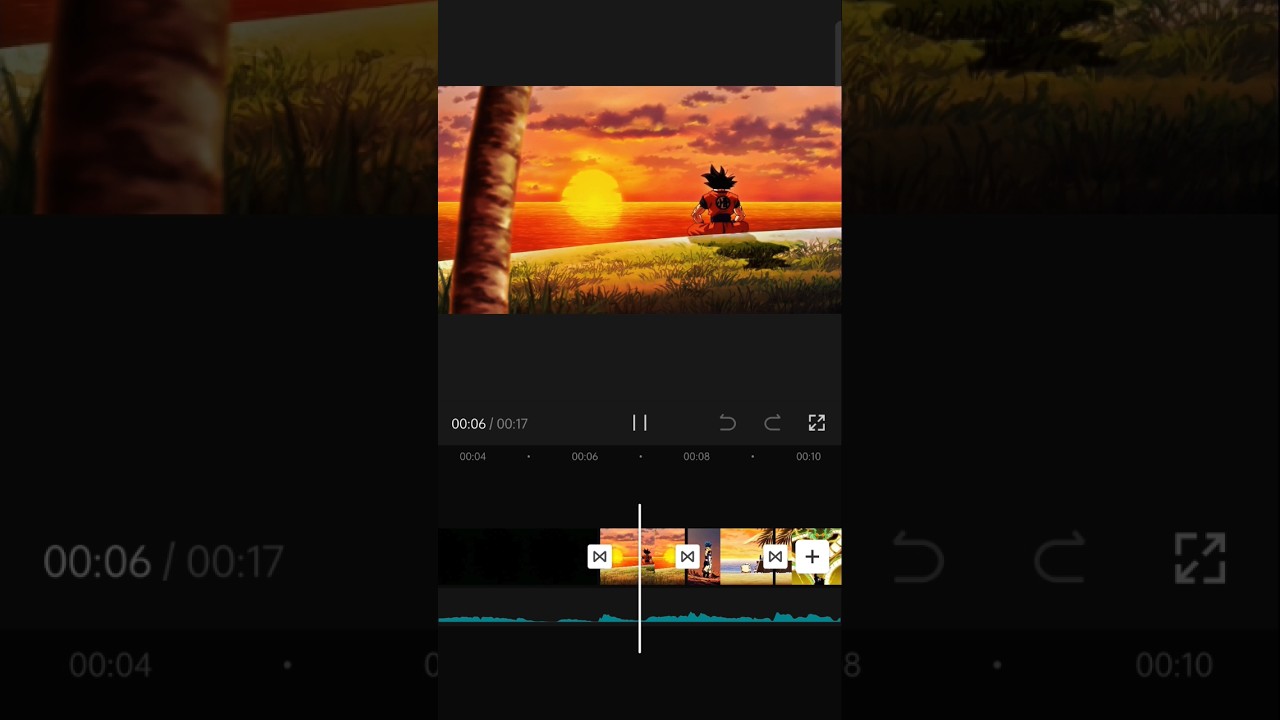Image resolution: width=1280 pixels, height=720 pixels.
Task: Click the 00:04 ruler mark
Action: pyautogui.click(x=472, y=456)
